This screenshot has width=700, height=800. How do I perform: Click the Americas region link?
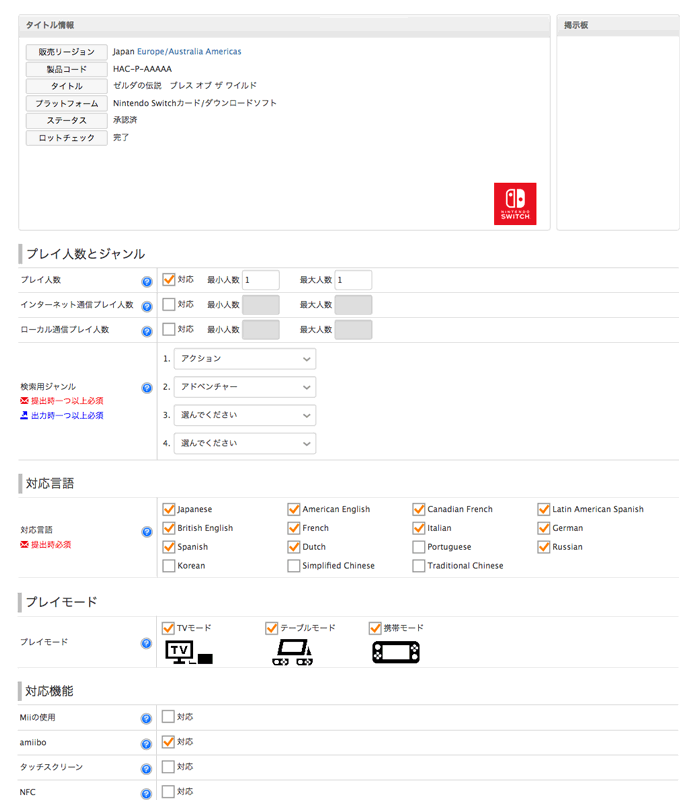pyautogui.click(x=223, y=51)
